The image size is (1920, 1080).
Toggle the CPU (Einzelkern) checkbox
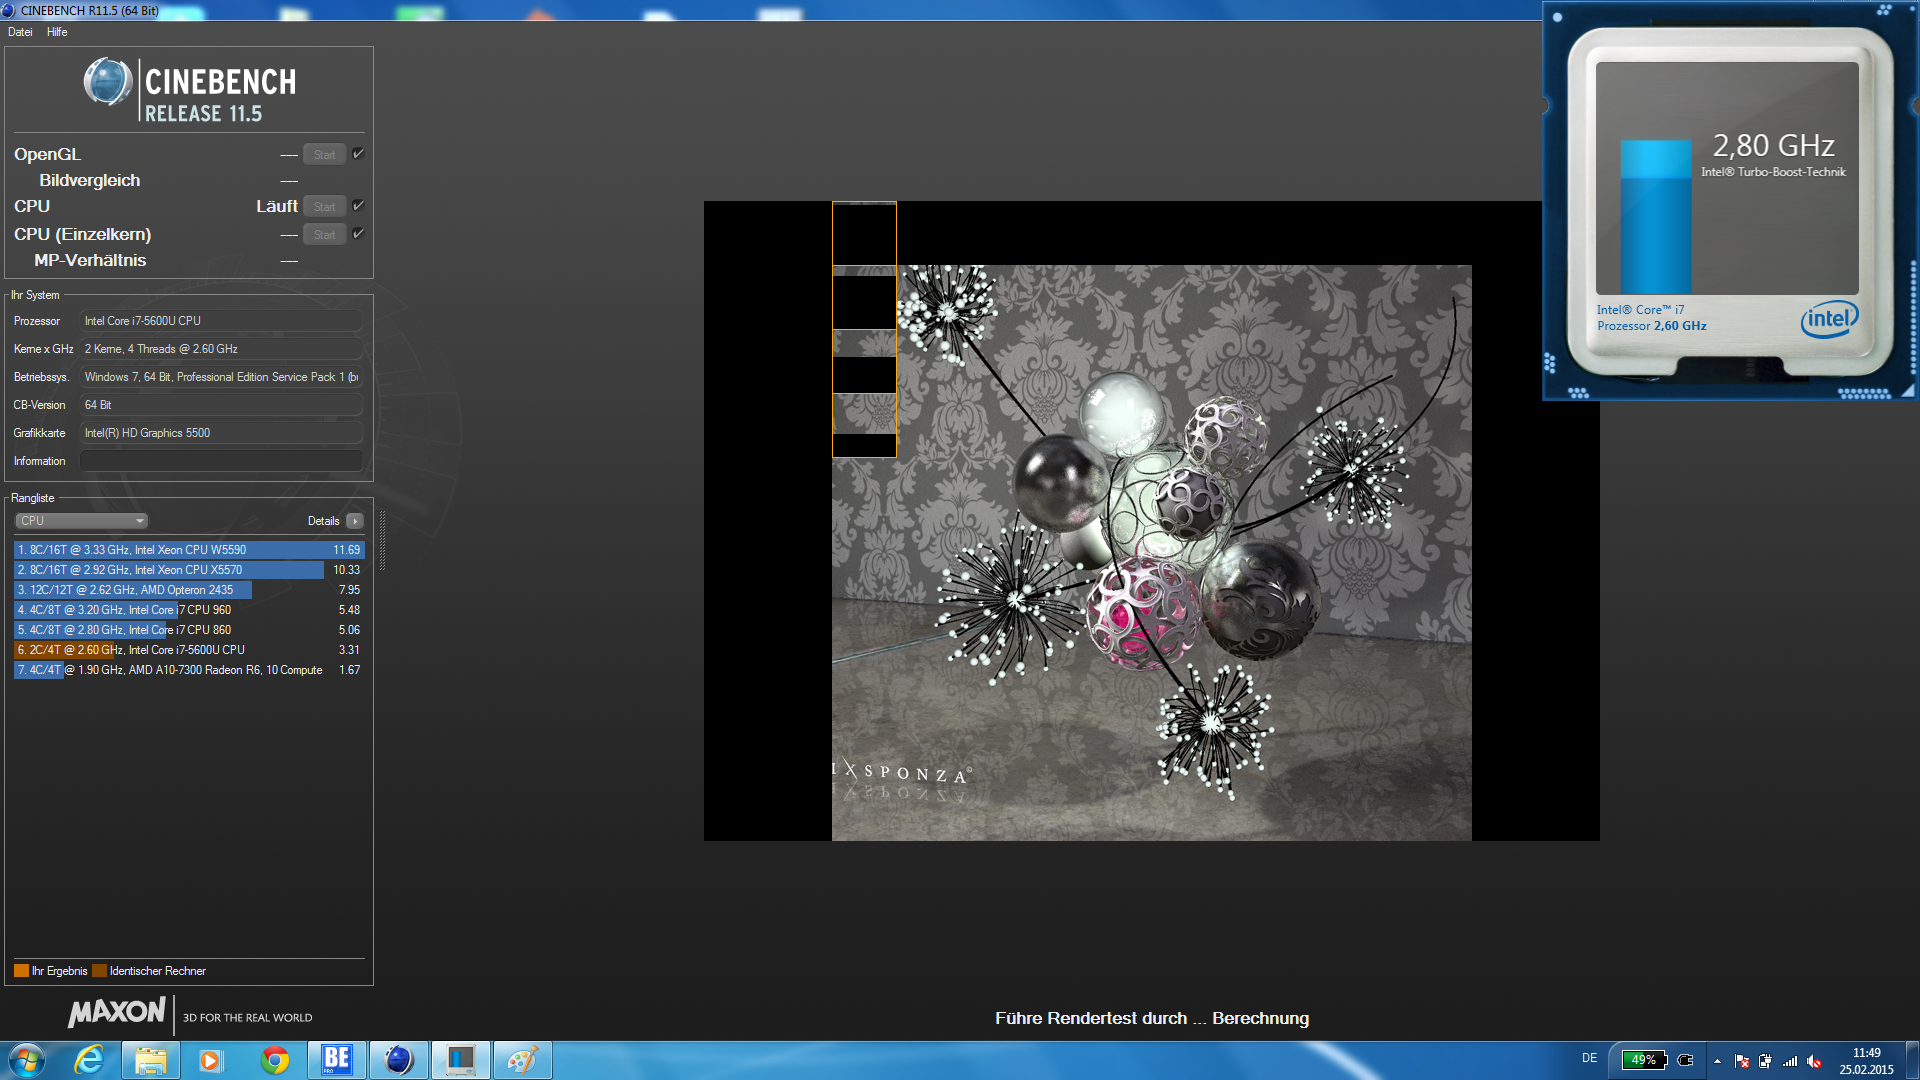[x=358, y=234]
